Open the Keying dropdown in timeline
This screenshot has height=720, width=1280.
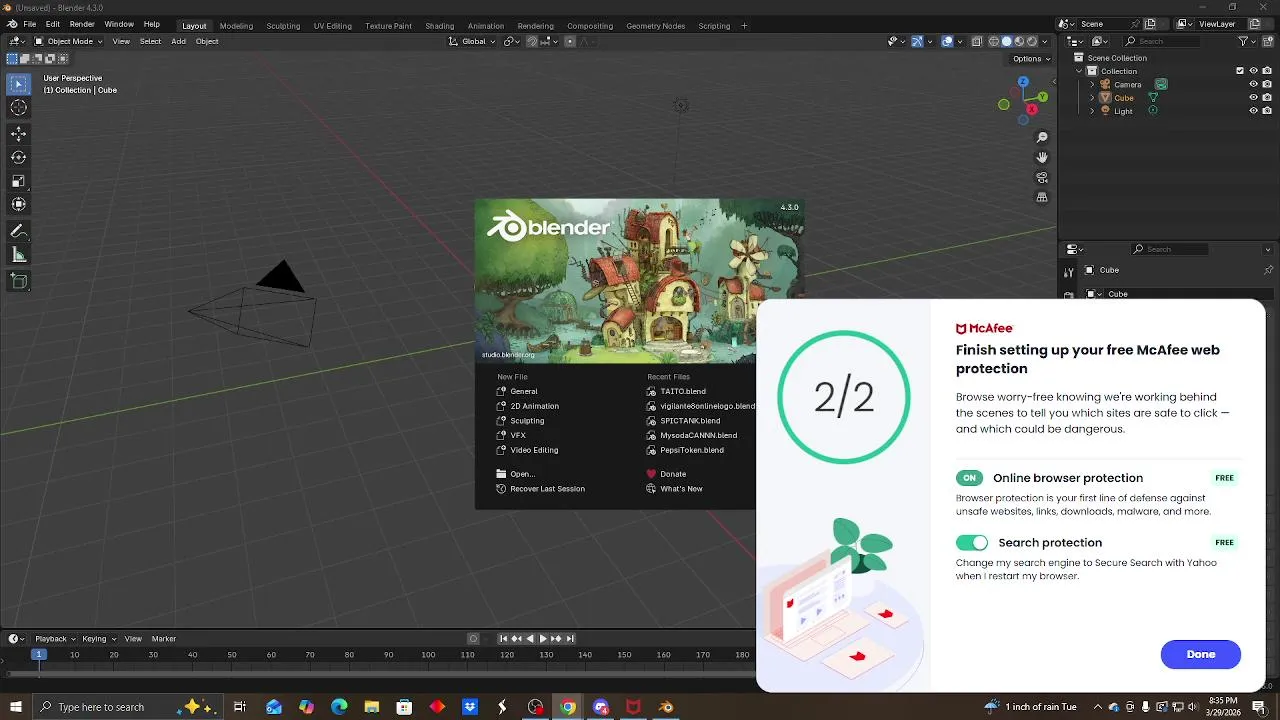pyautogui.click(x=98, y=639)
